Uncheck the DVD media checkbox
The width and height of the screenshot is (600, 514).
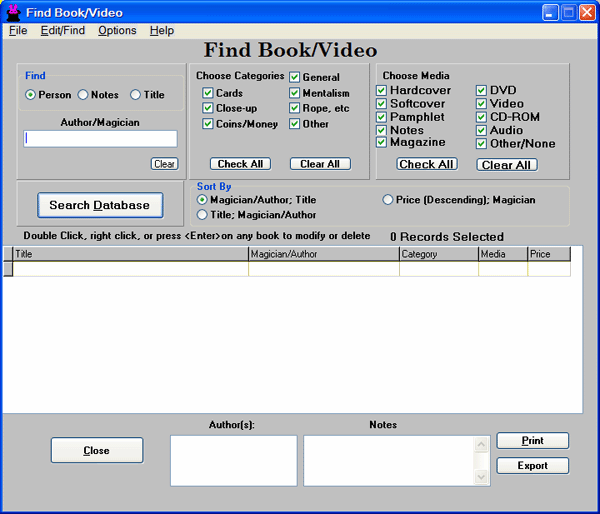point(482,90)
